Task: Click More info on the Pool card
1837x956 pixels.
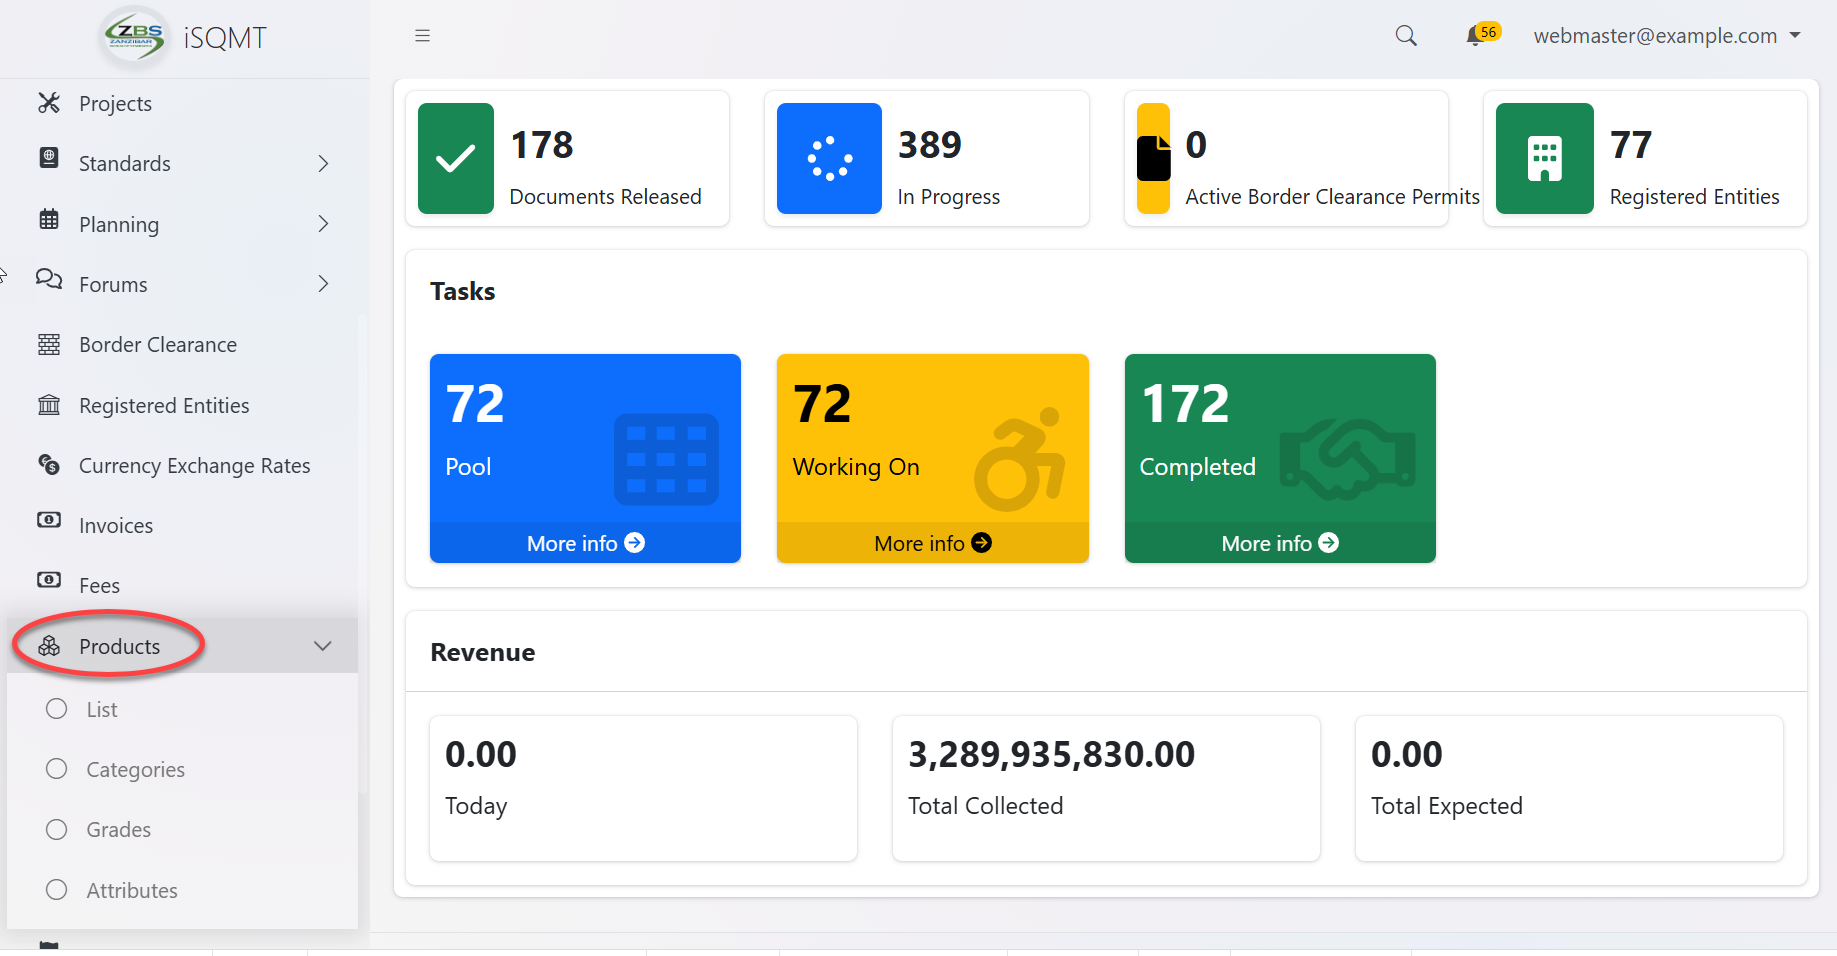Action: coord(585,543)
